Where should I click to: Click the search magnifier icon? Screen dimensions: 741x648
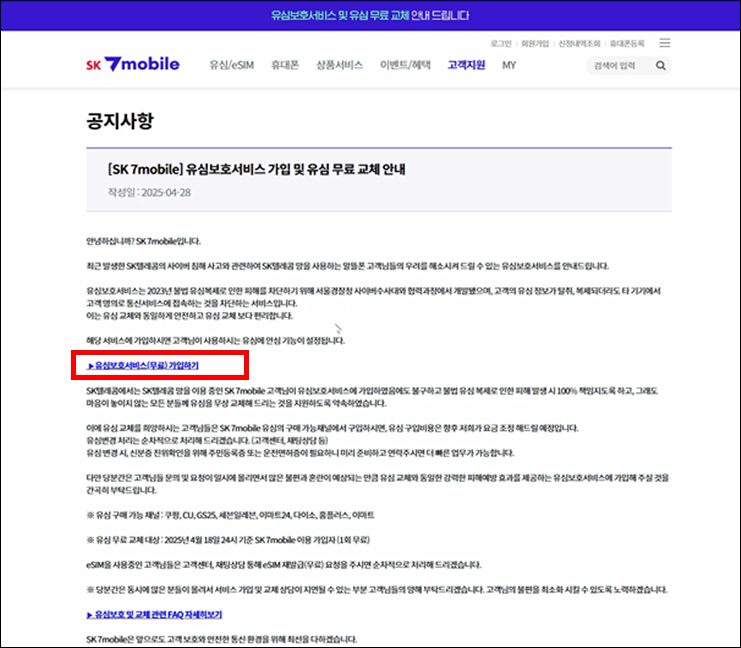661,66
